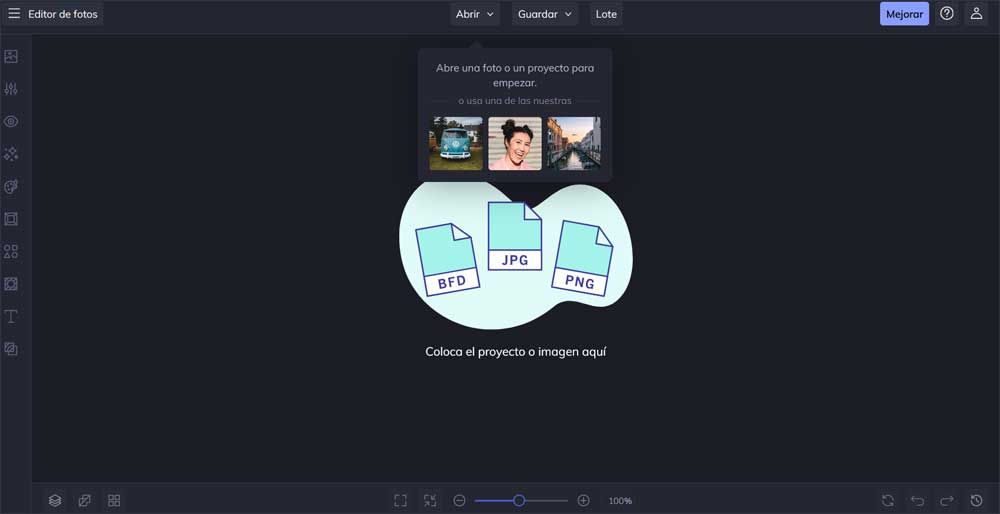Open the Edit adjustments sliders tool
The width and height of the screenshot is (1000, 514).
(x=11, y=89)
